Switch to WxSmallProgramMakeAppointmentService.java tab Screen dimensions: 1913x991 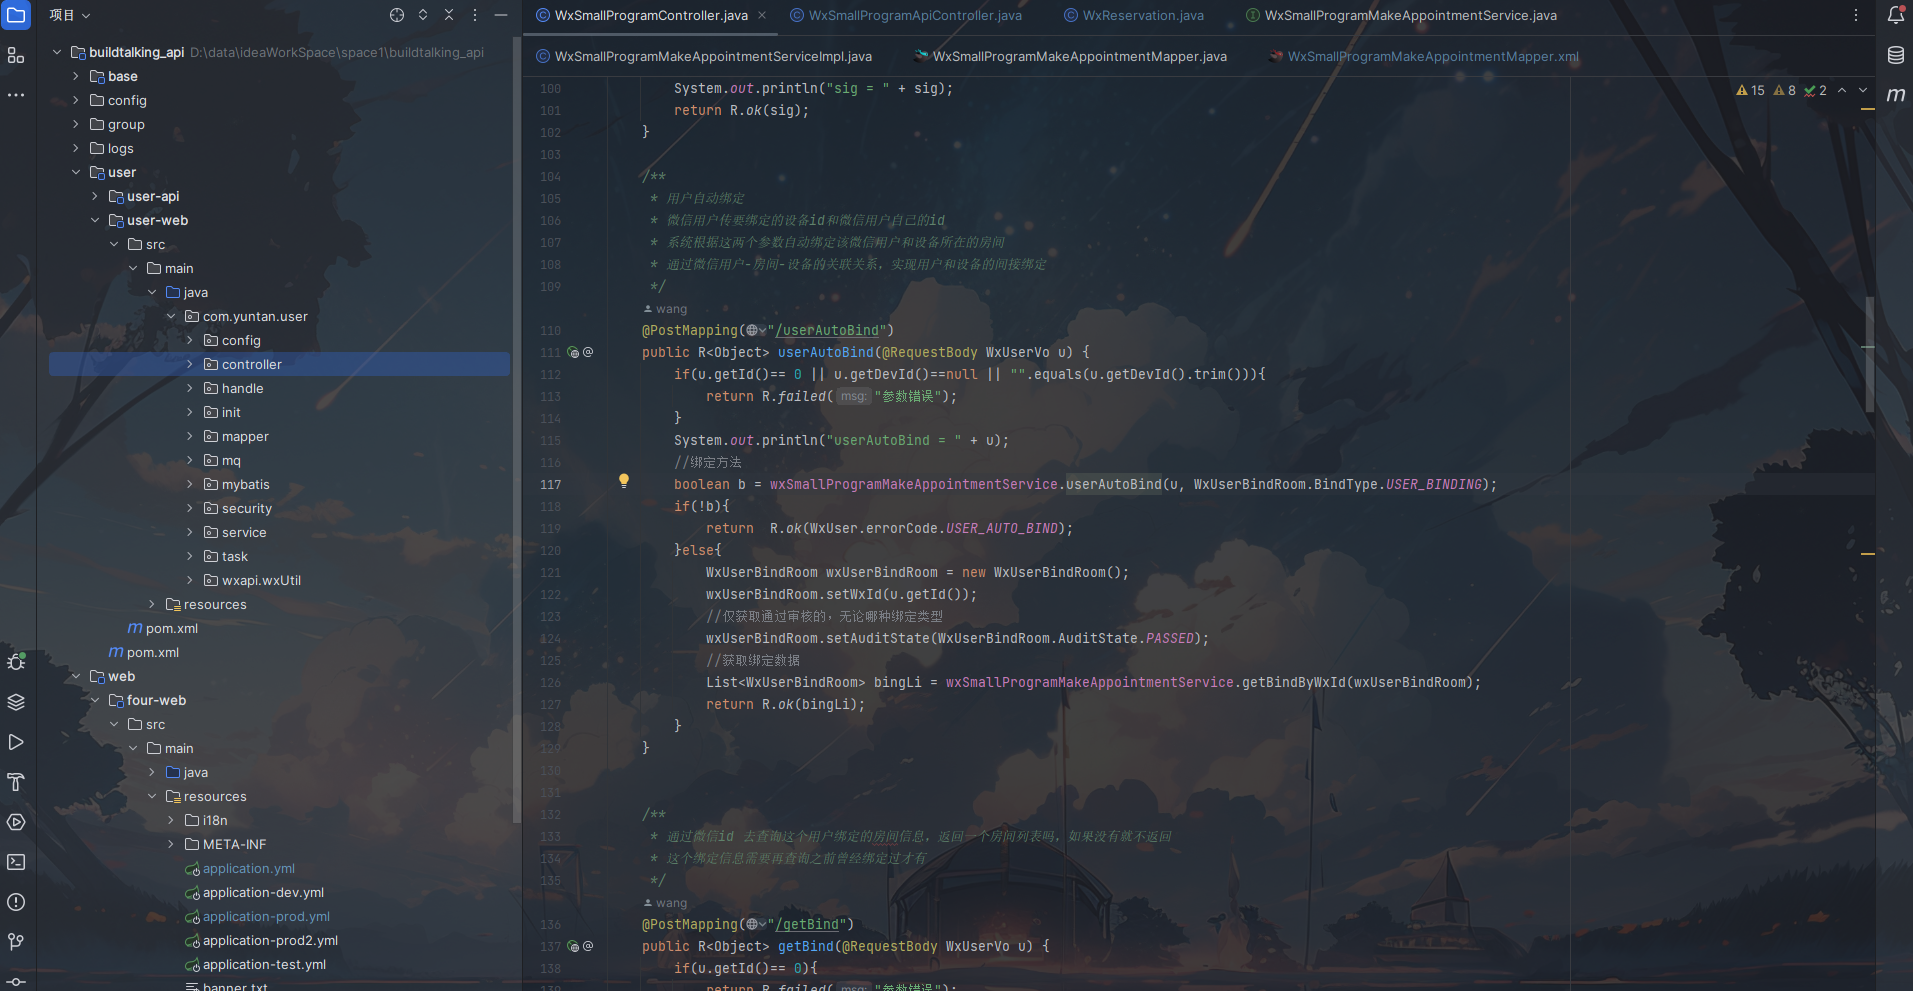click(x=1401, y=15)
